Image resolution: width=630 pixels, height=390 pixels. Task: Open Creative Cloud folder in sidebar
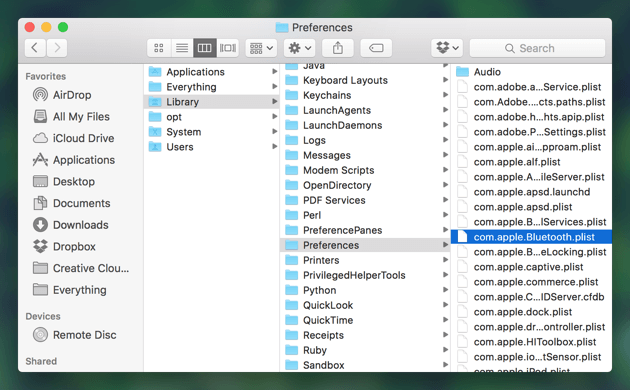point(81,268)
